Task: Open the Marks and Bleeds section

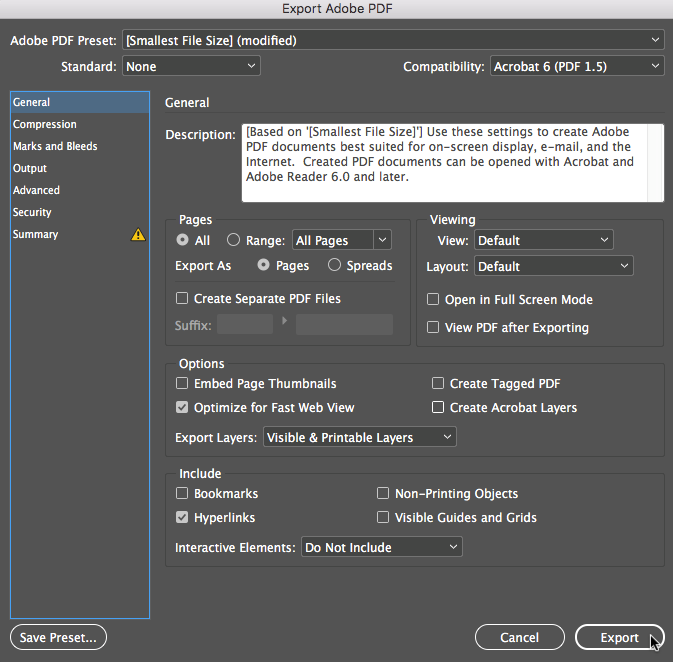Action: pos(55,146)
